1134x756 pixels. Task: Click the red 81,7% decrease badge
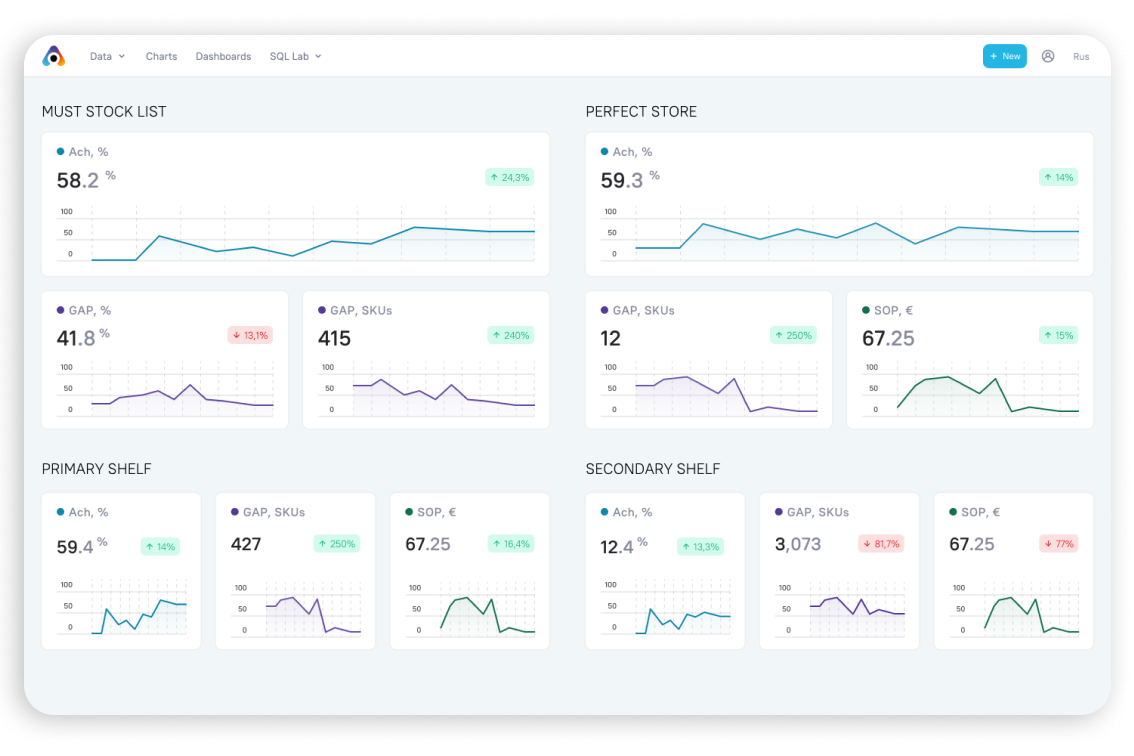click(x=881, y=544)
